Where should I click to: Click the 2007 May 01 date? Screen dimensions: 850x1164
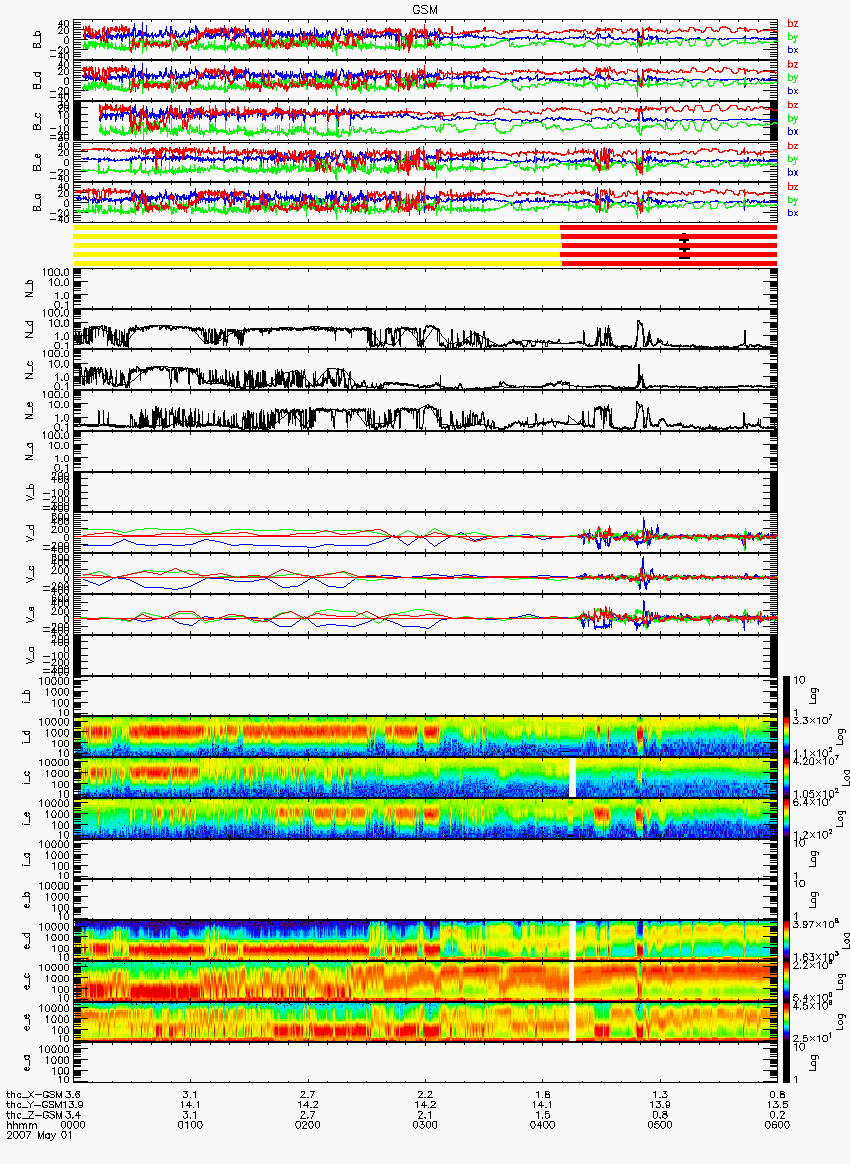point(39,1135)
